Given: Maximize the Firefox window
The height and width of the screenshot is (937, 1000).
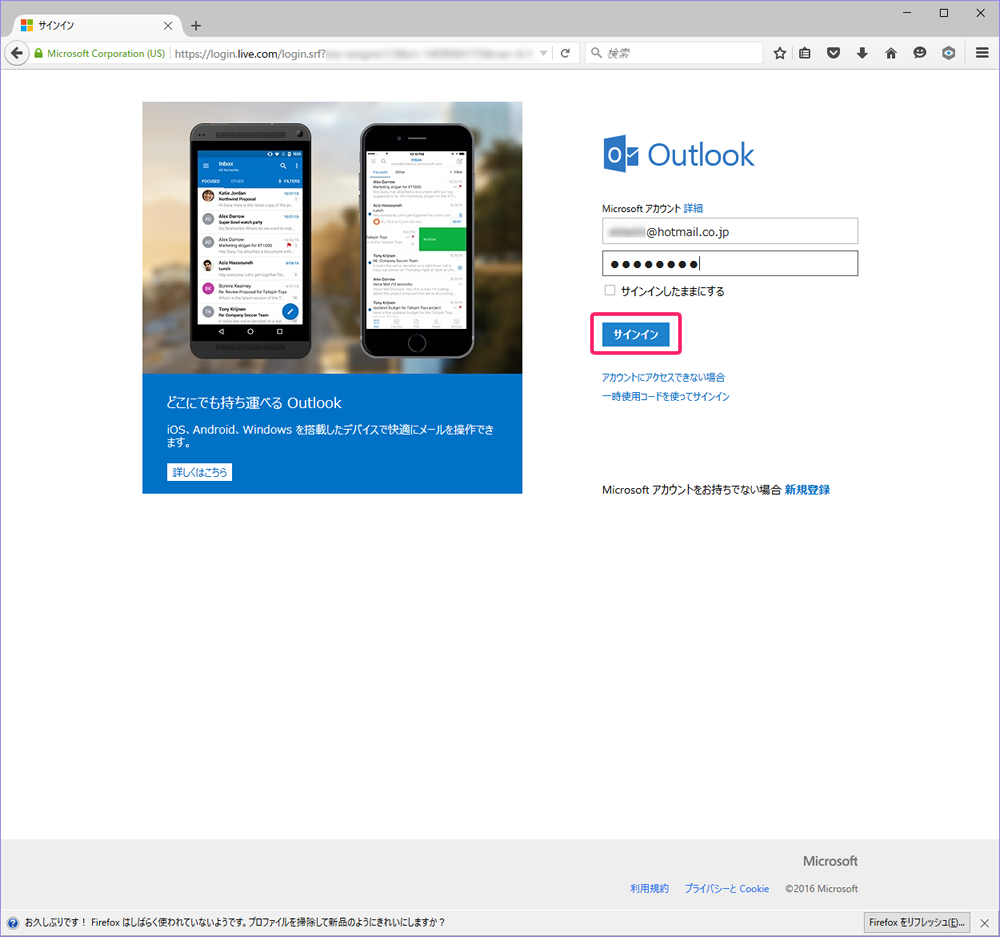Looking at the screenshot, I should (943, 13).
